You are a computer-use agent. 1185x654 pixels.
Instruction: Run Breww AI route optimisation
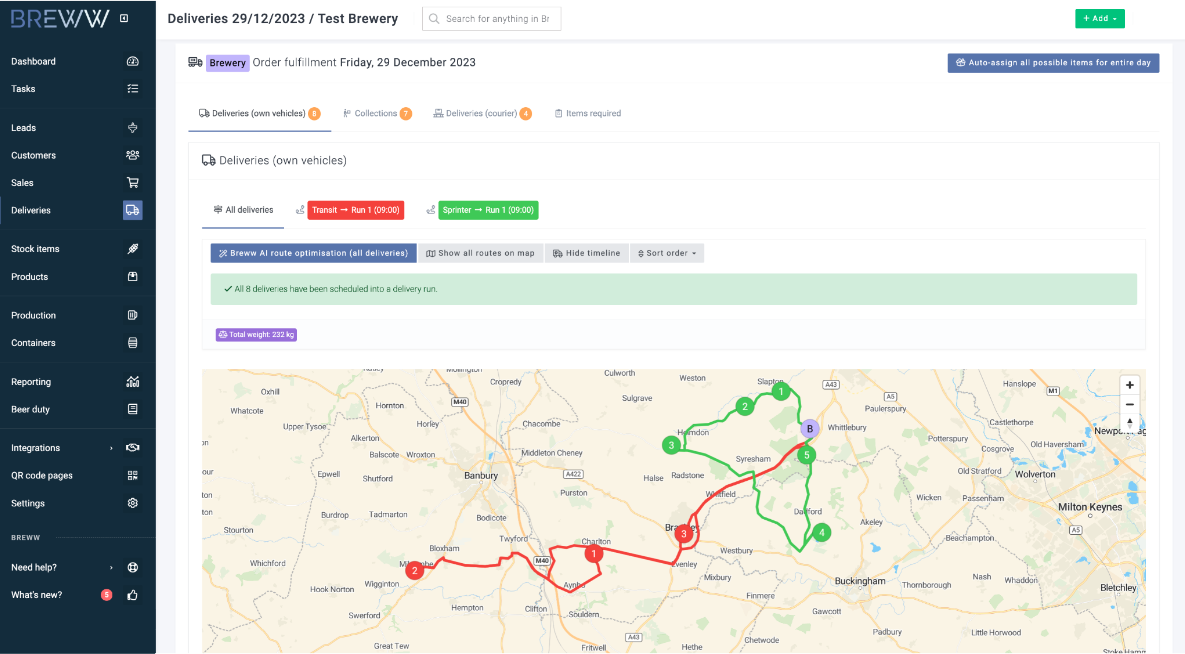[x=313, y=254]
